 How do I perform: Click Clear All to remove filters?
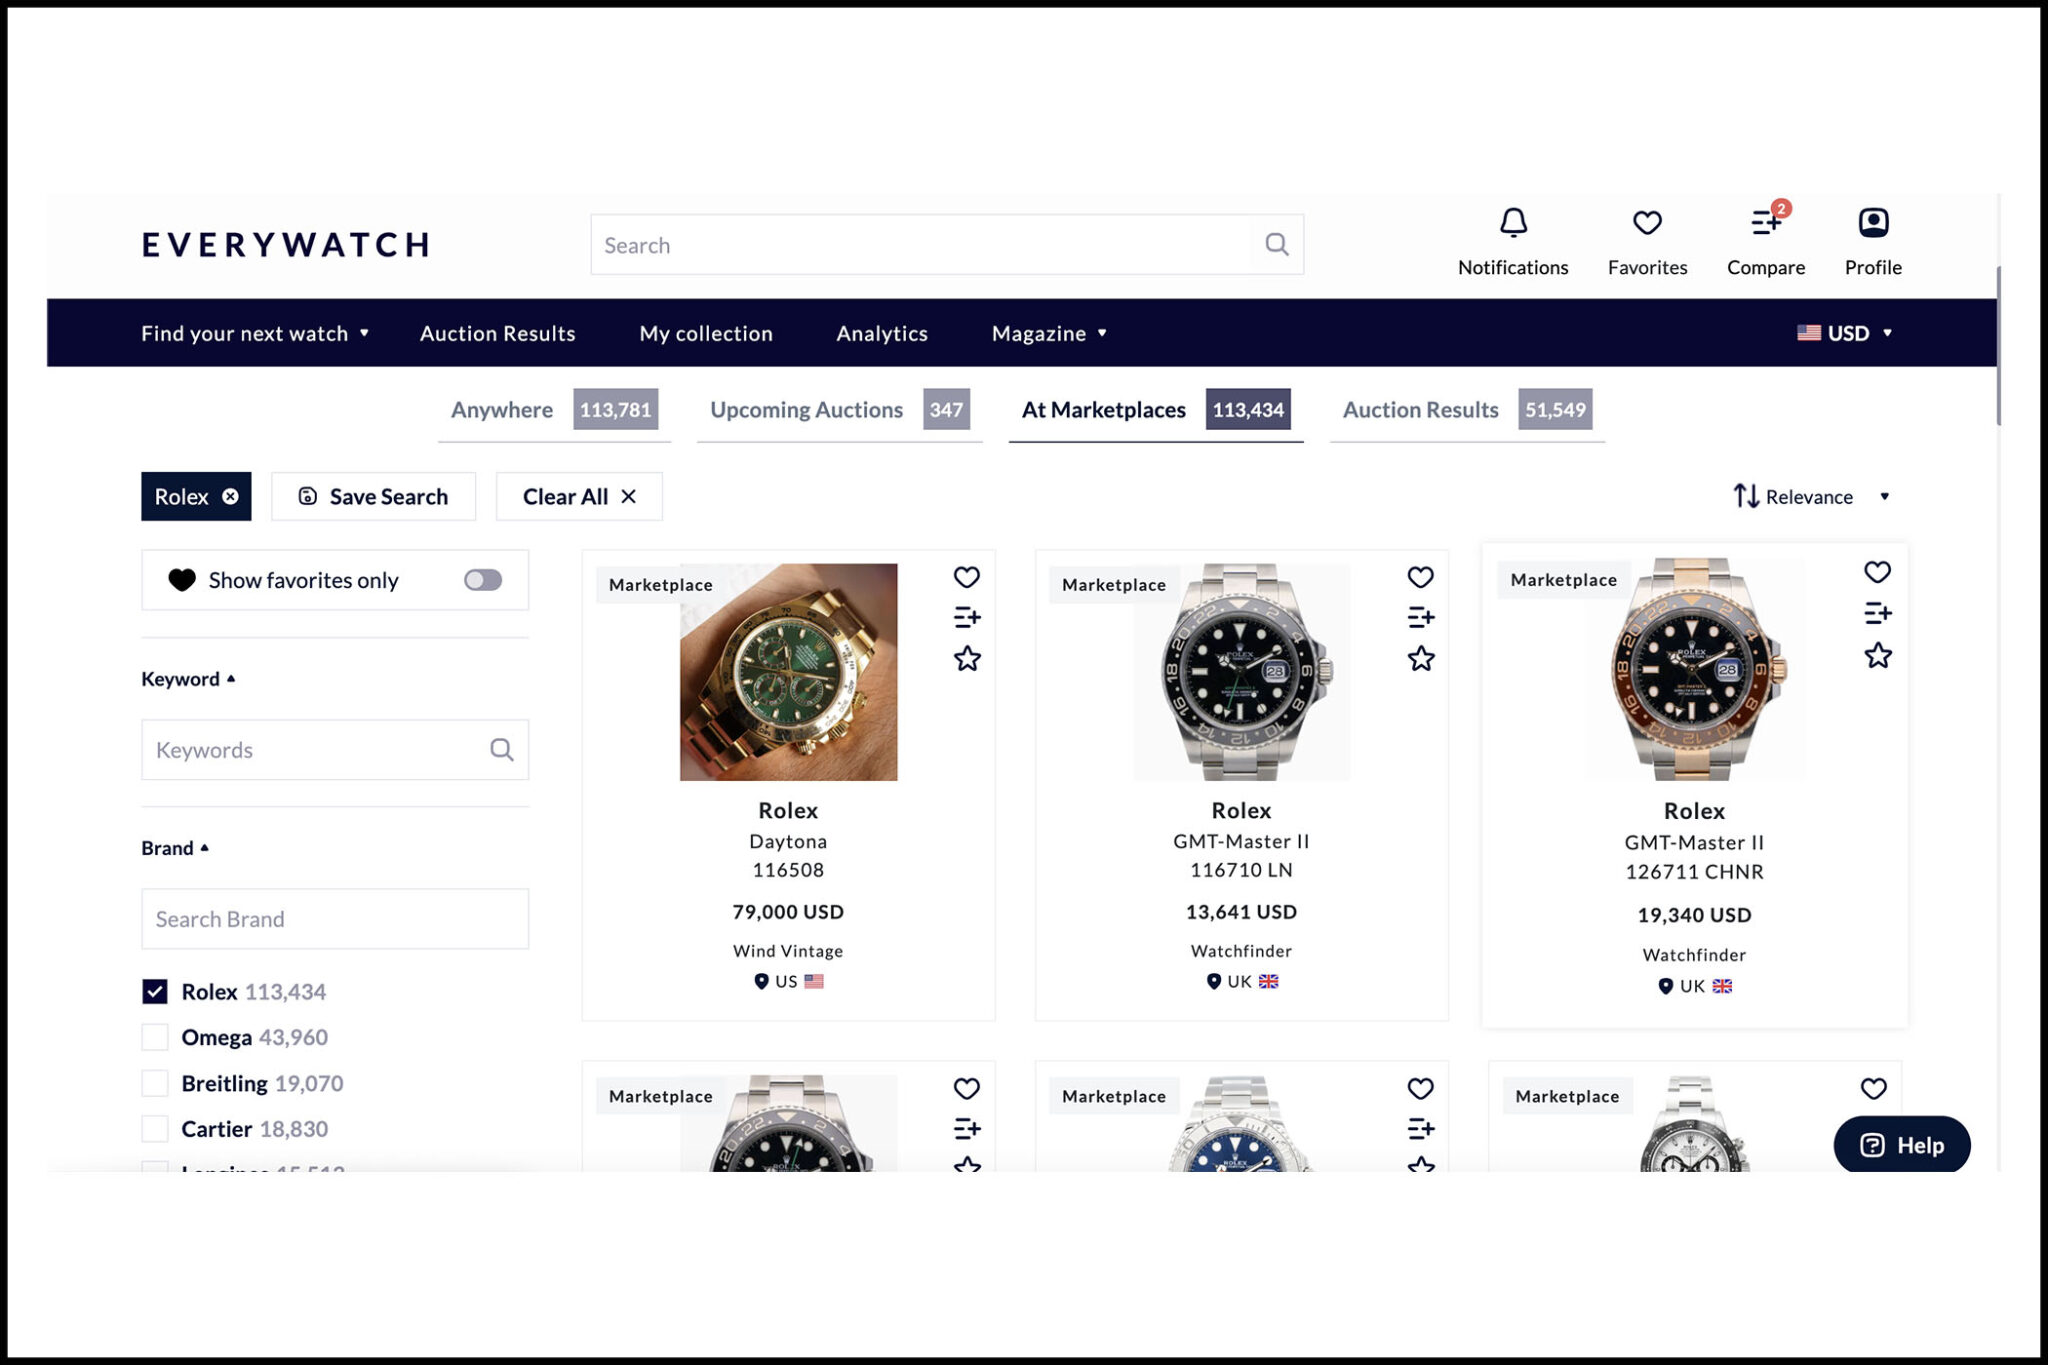coord(578,496)
